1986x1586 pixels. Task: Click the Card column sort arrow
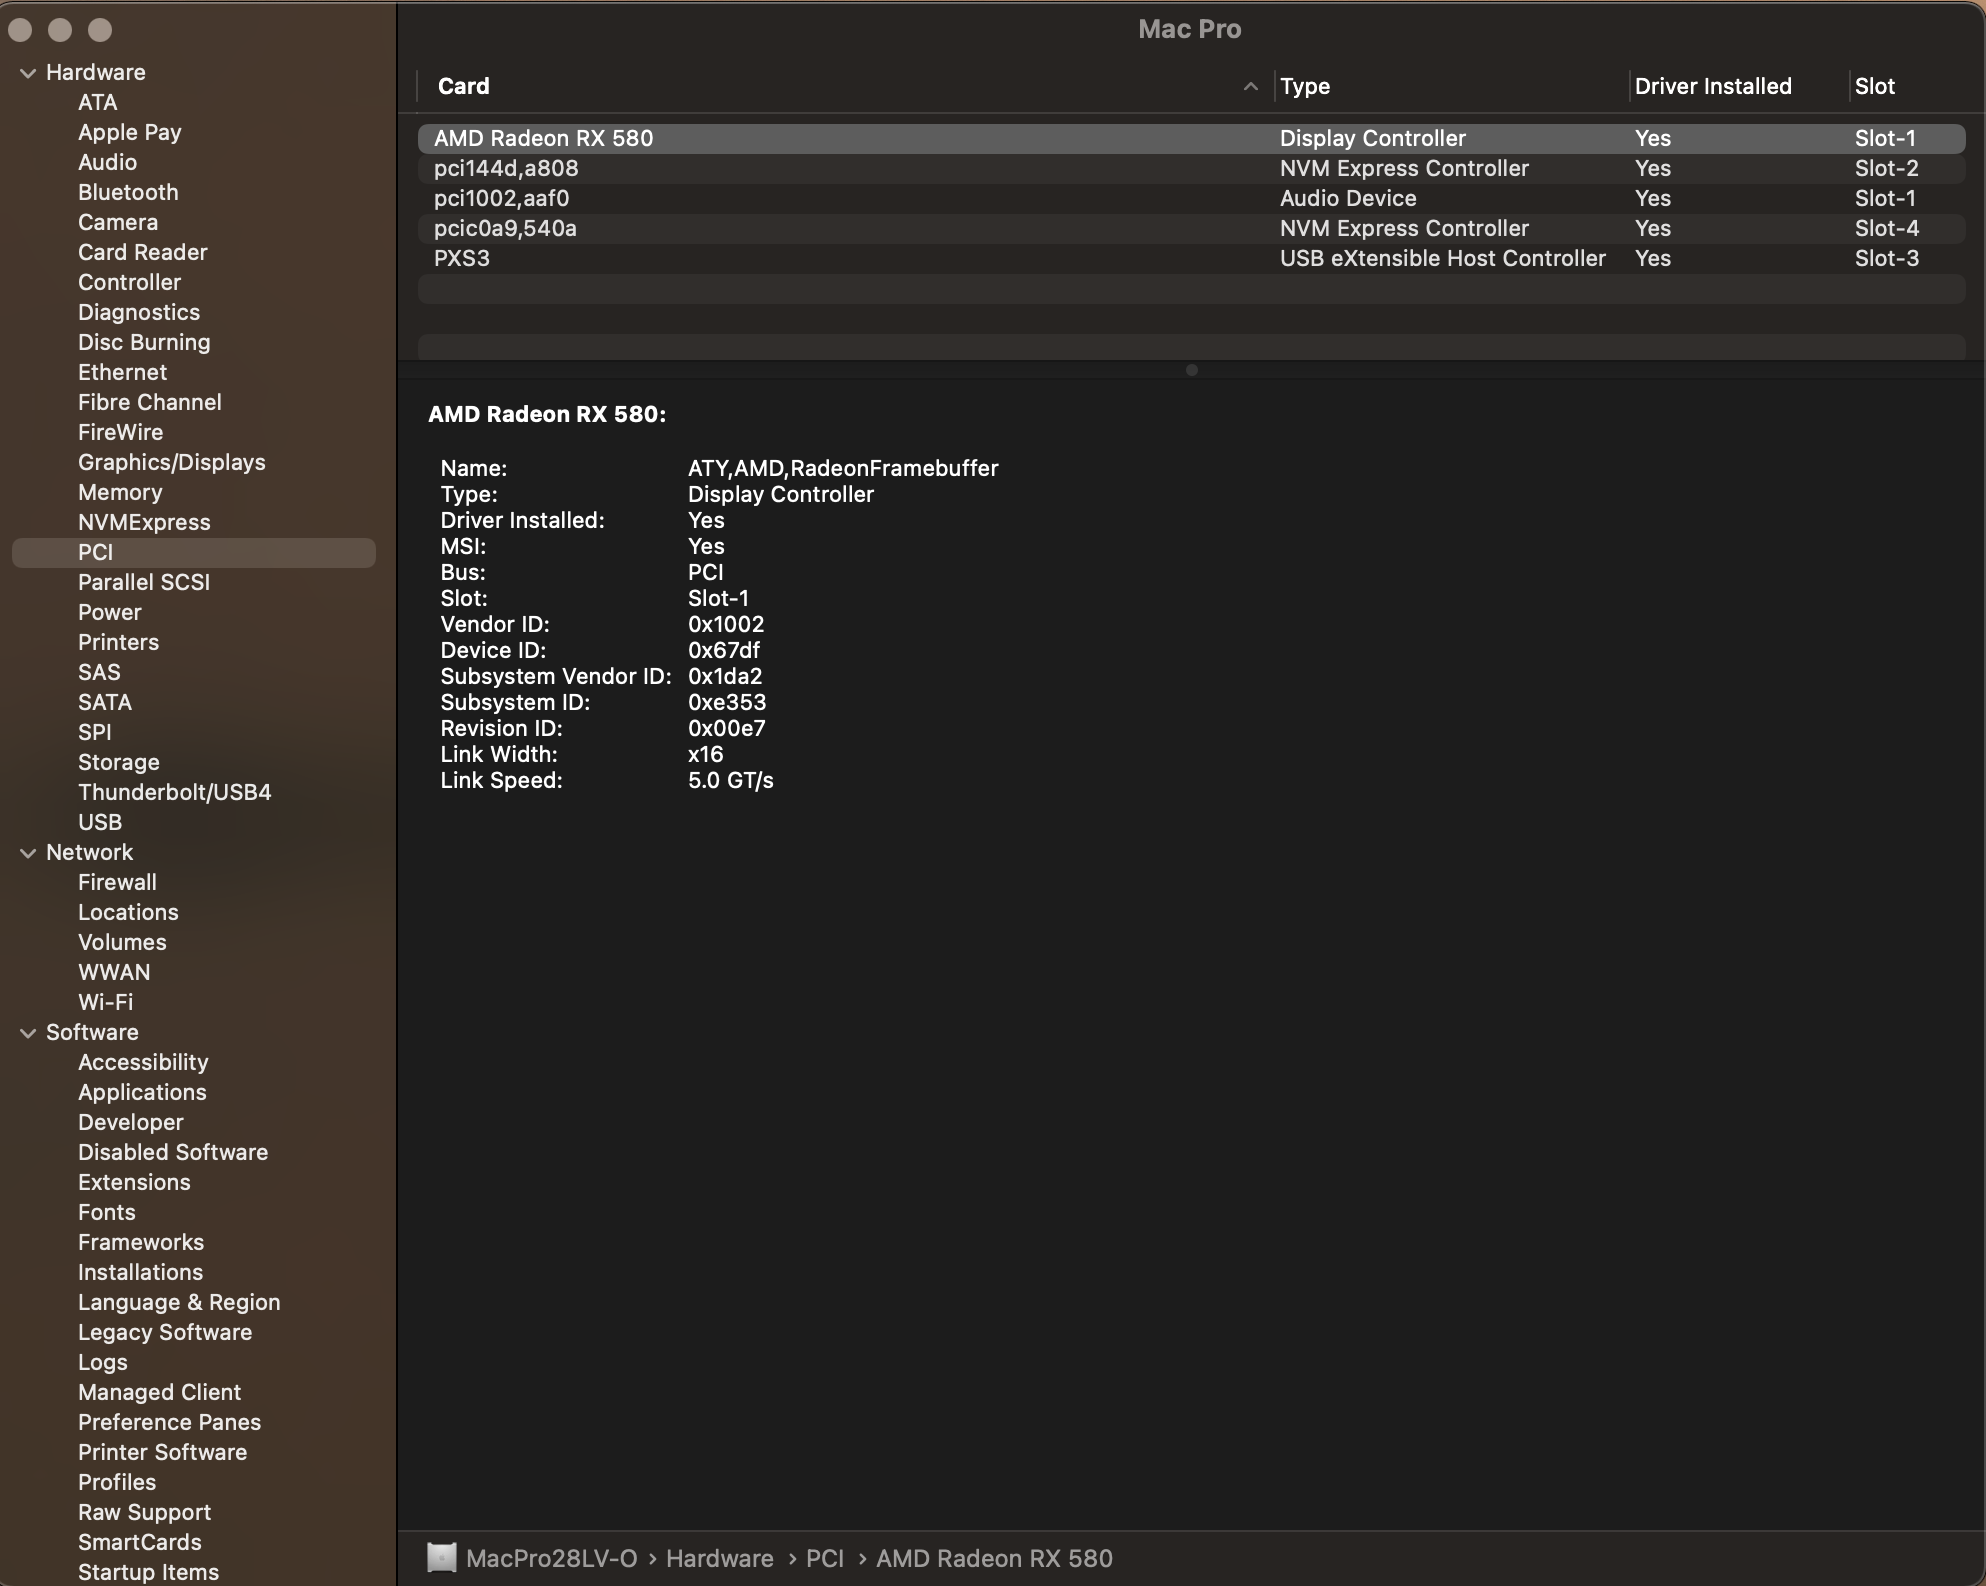[x=1250, y=87]
